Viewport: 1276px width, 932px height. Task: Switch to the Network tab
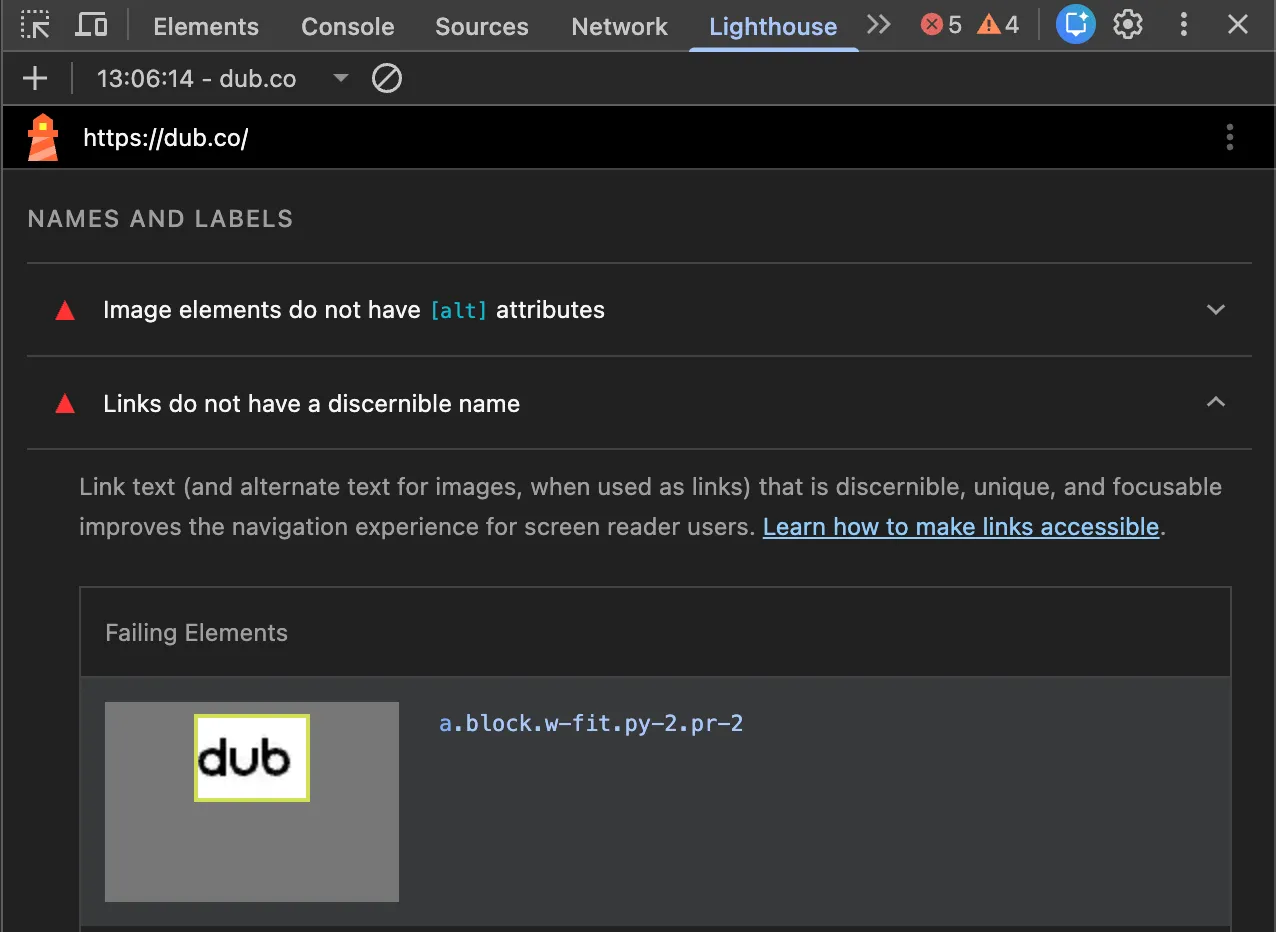coord(620,27)
